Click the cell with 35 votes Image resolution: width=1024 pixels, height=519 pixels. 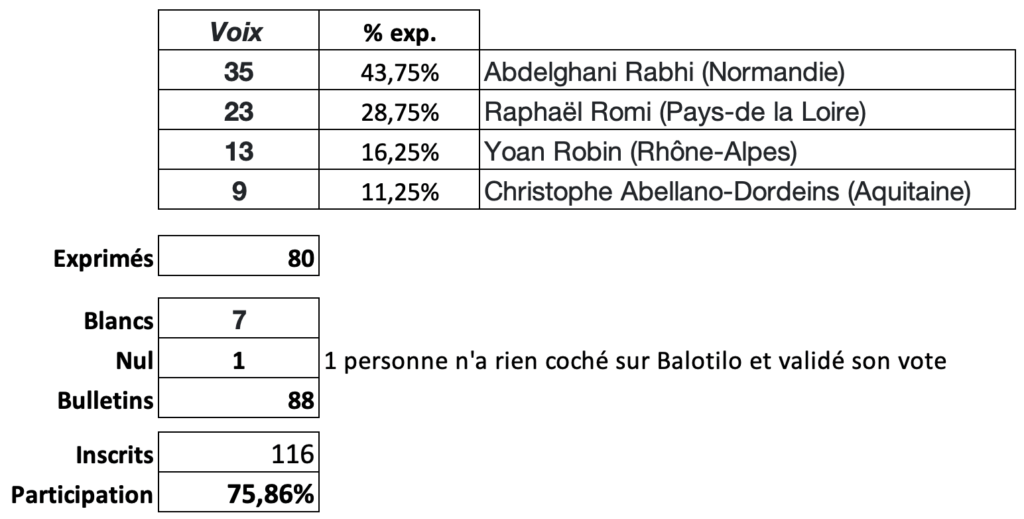(238, 70)
